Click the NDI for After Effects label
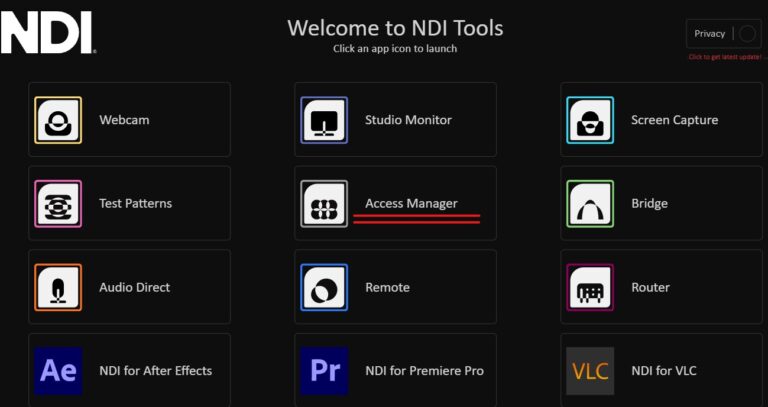The image size is (768, 407). click(155, 371)
